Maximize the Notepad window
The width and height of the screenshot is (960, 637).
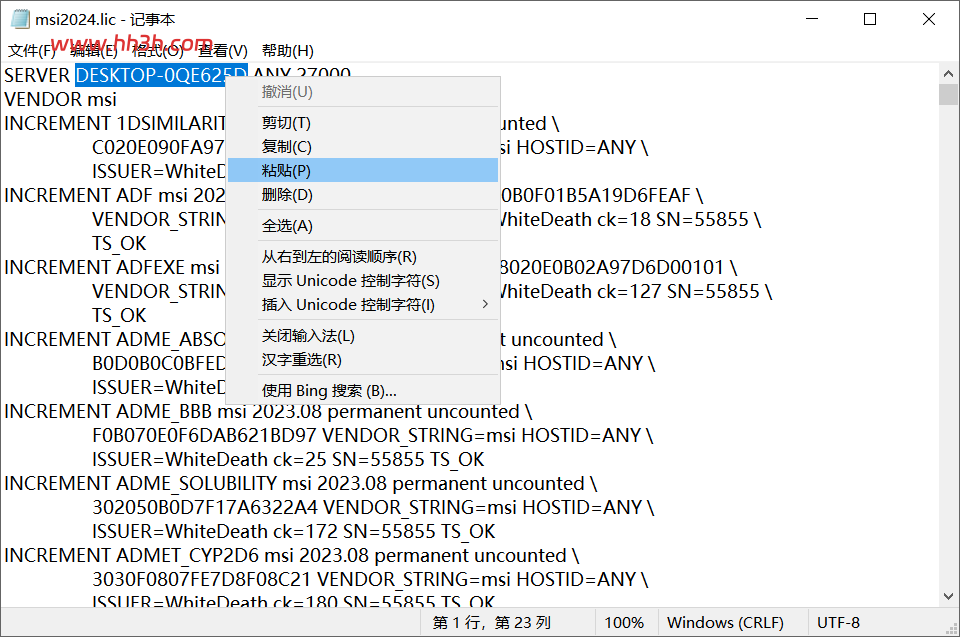(869, 19)
